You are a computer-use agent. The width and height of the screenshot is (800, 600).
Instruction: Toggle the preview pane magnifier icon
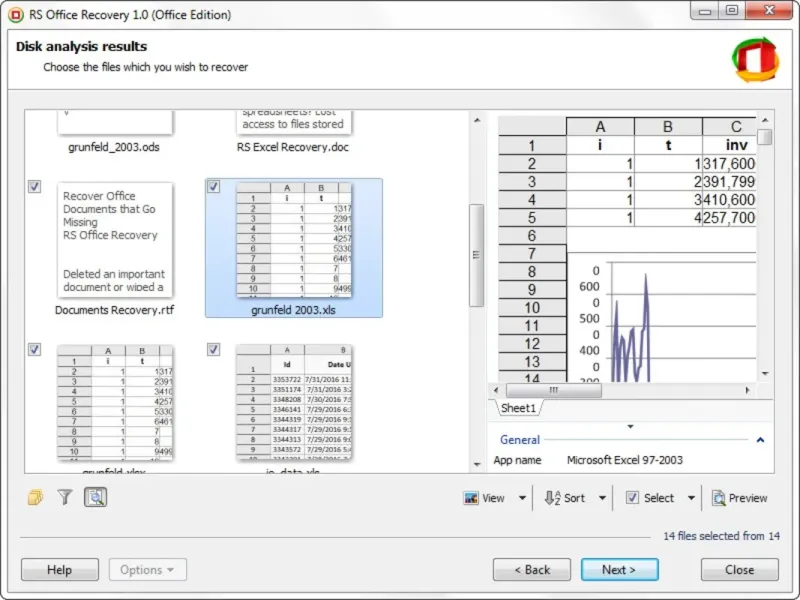coord(95,497)
